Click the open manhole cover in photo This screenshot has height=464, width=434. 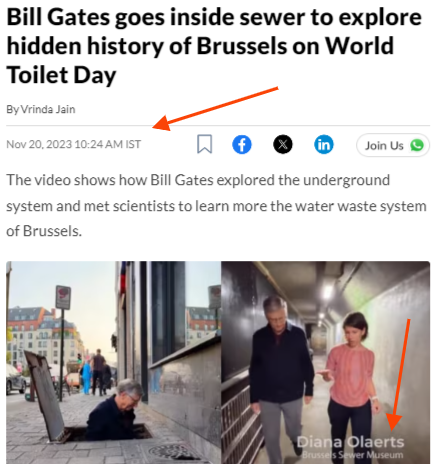pyautogui.click(x=45, y=397)
